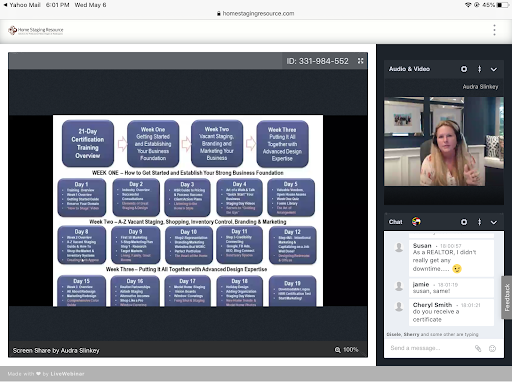Screen dimensions: 512x384
Task: Open the emoji picker in chat
Action: [492, 348]
